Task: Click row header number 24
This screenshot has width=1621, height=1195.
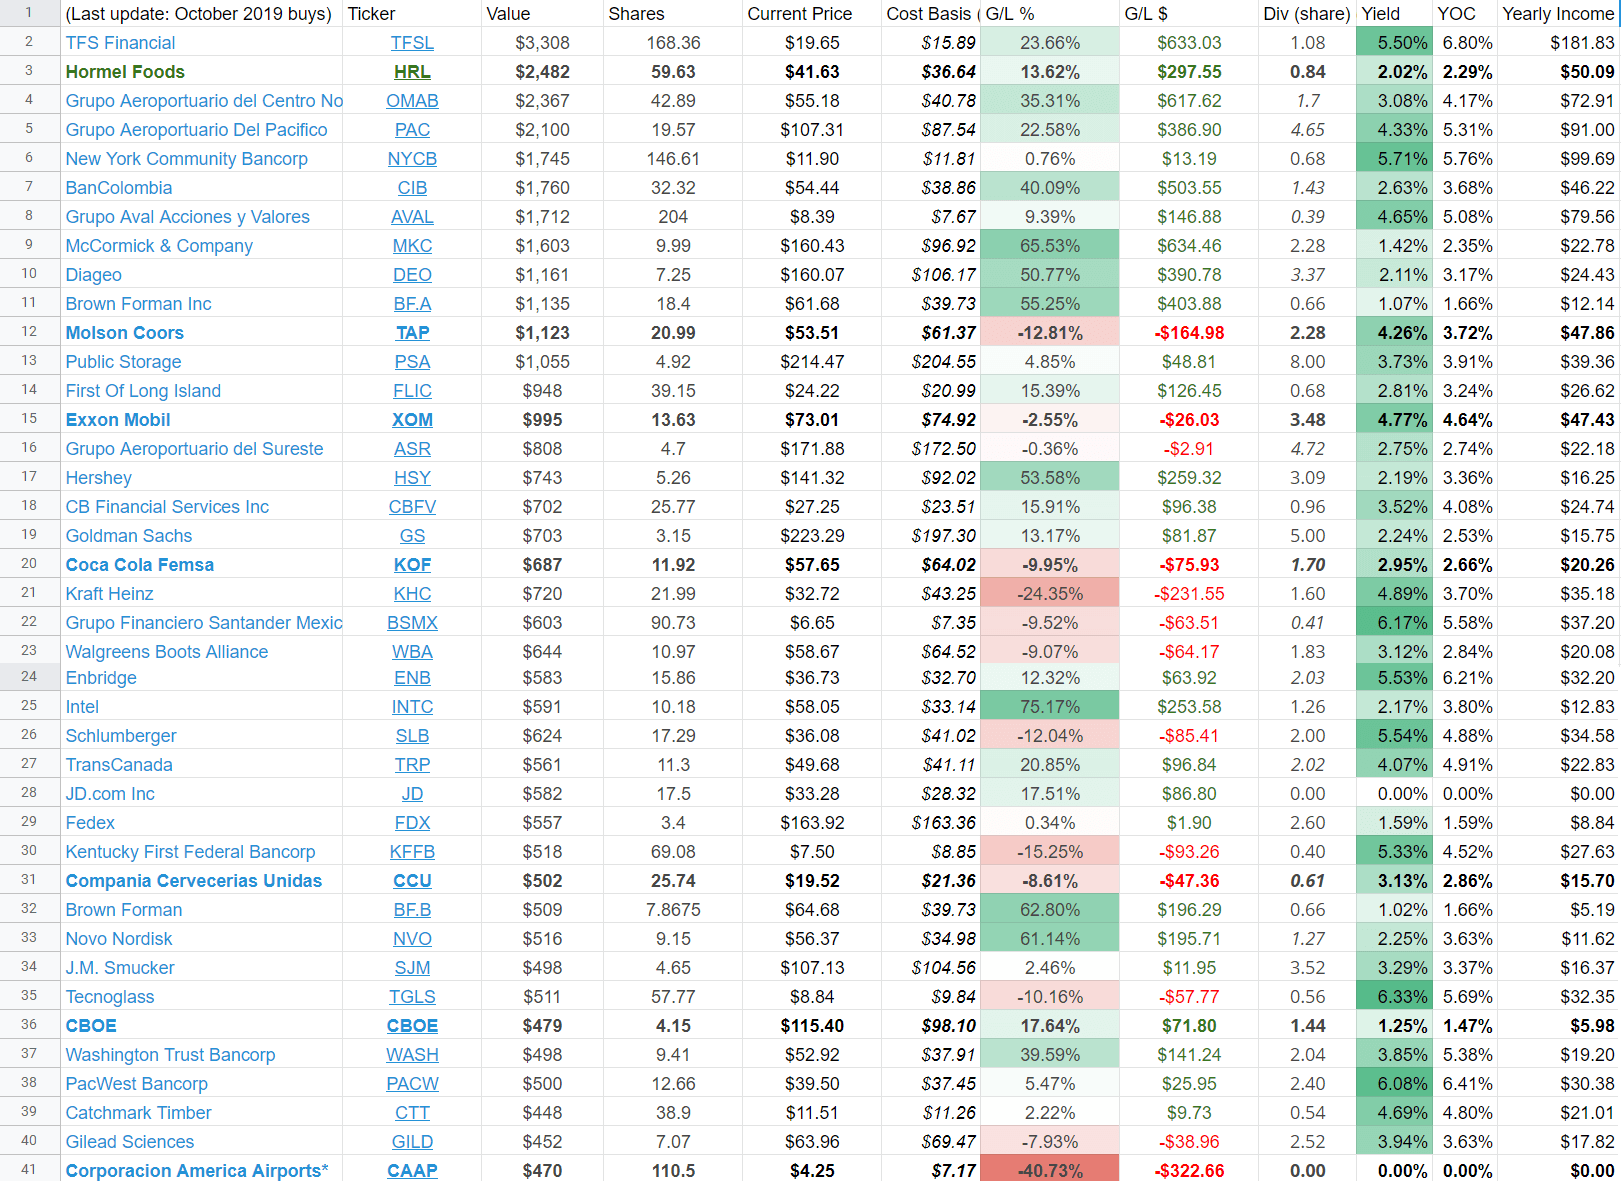Action: (29, 677)
